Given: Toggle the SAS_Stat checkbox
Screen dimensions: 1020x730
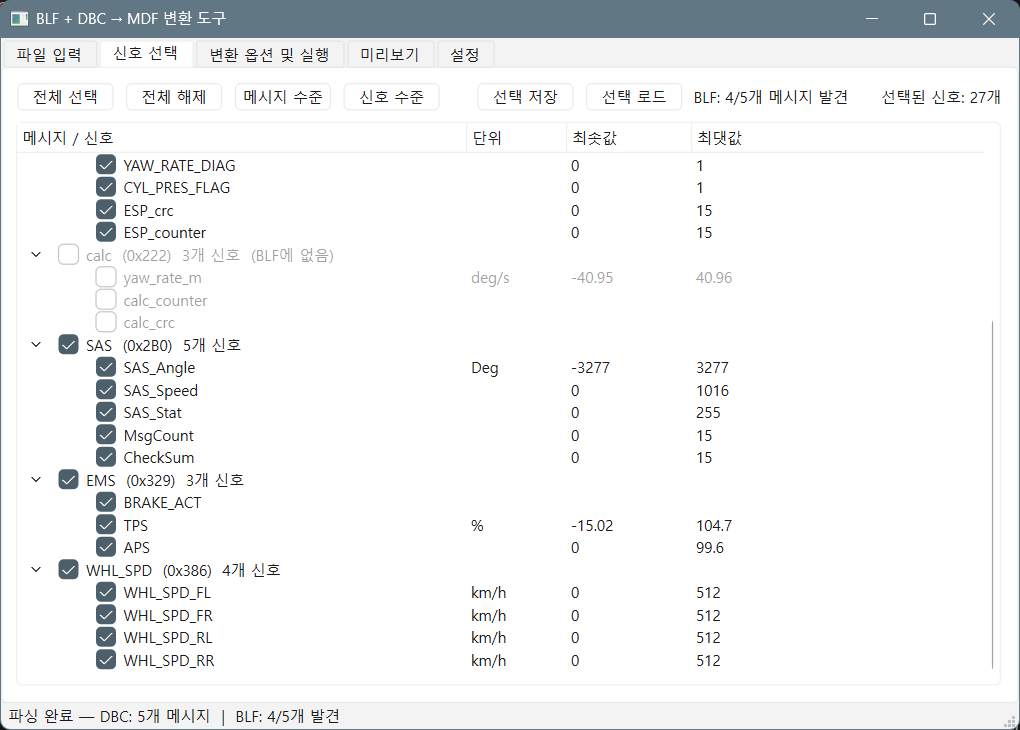Looking at the screenshot, I should click(x=106, y=412).
